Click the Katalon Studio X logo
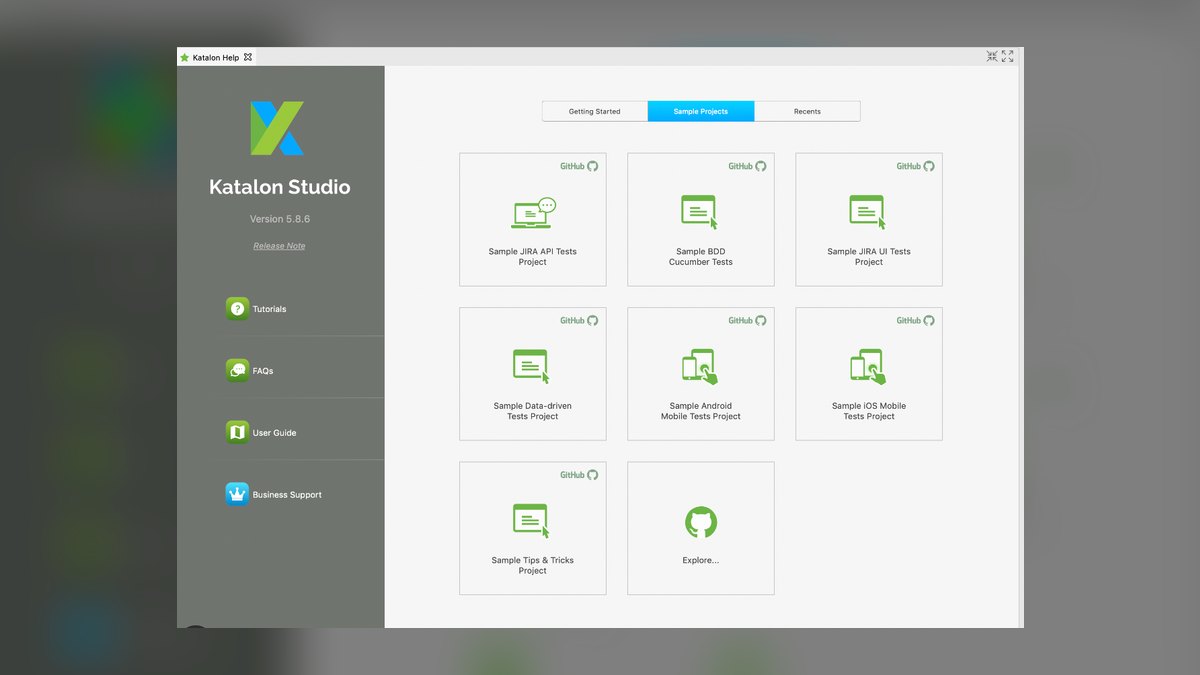The width and height of the screenshot is (1200, 675). [277, 128]
